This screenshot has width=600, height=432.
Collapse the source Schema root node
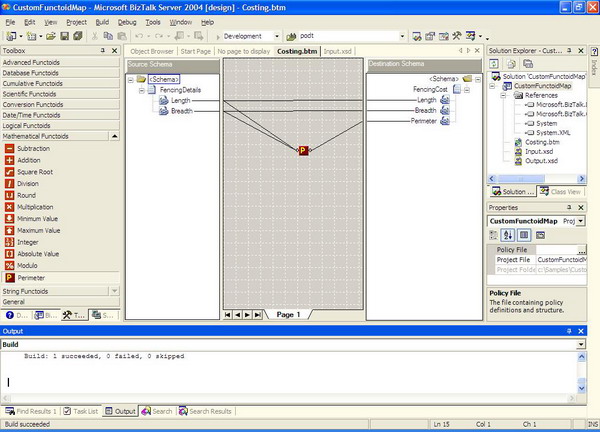[x=130, y=80]
